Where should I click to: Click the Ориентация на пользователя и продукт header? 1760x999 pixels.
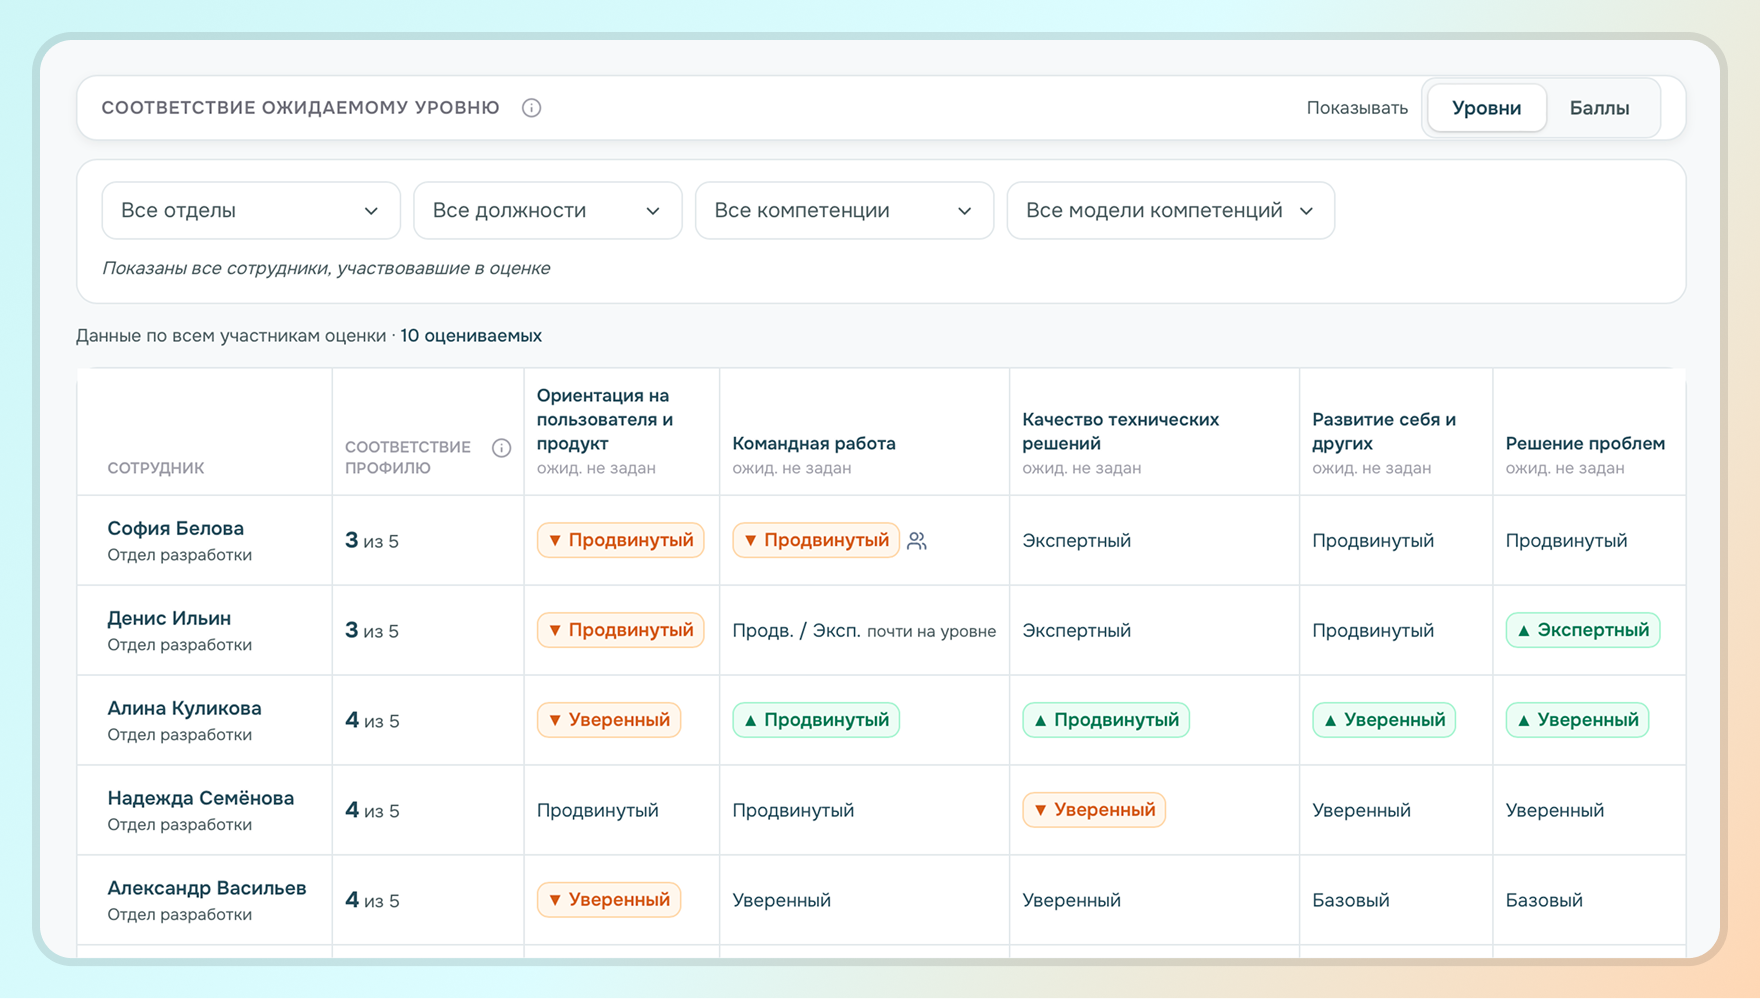(605, 420)
